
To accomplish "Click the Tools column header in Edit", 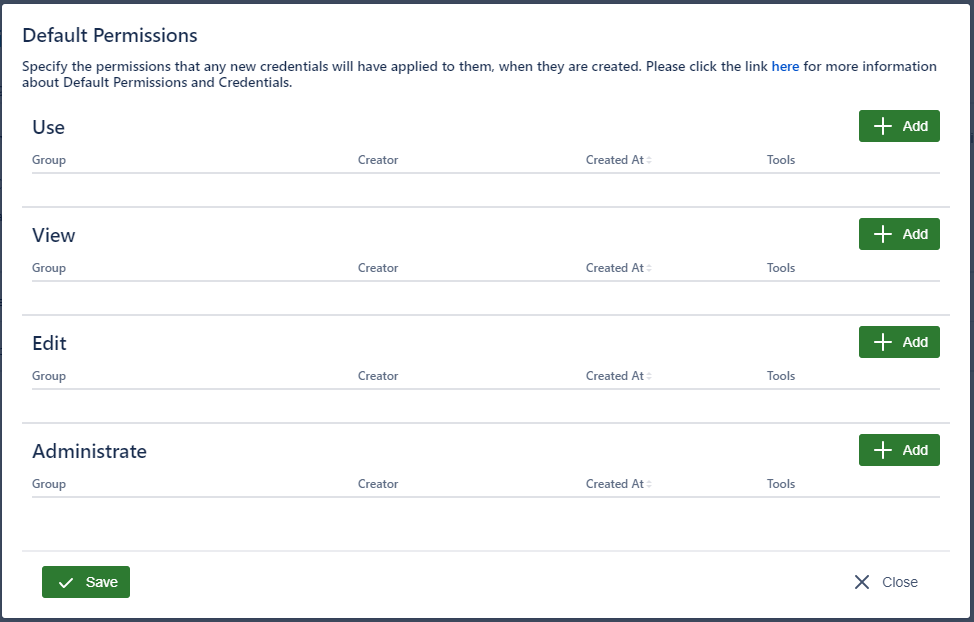I will tap(781, 376).
